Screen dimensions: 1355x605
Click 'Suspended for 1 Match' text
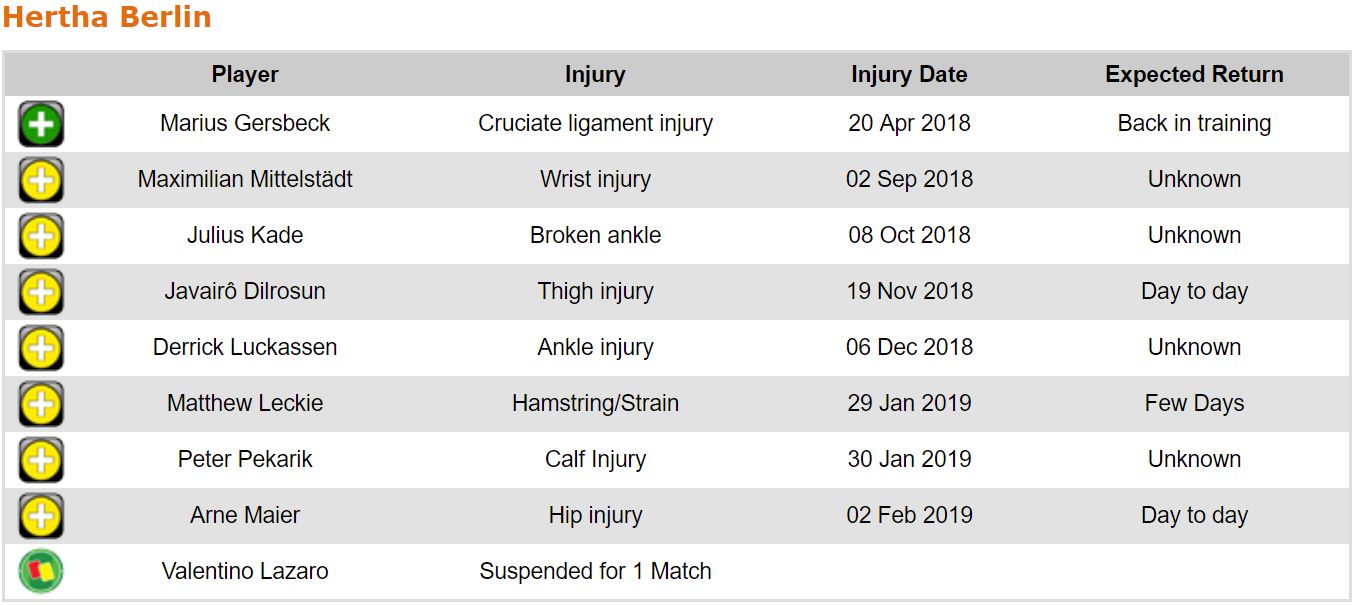[x=595, y=572]
